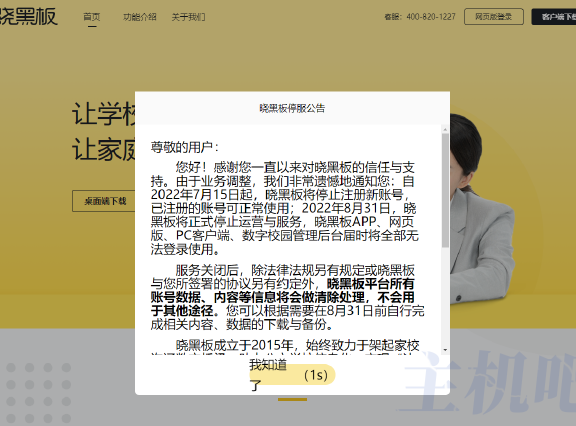Screen dimensions: 576x426
Task: Click the yellow carousel indicator bar
Action: pos(292,399)
